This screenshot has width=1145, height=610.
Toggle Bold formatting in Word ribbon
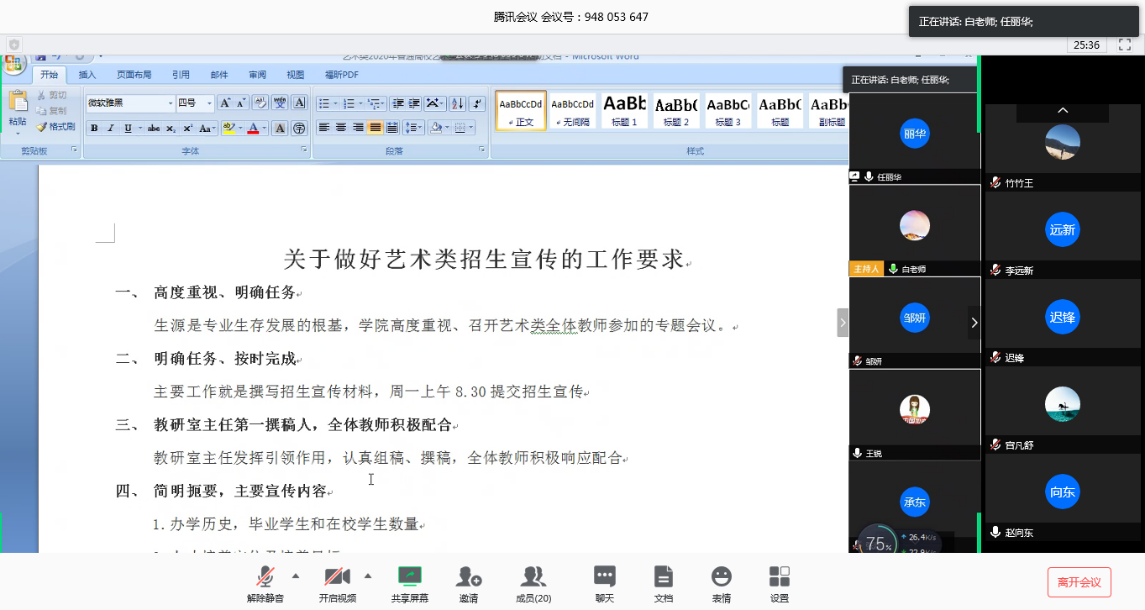pyautogui.click(x=94, y=128)
